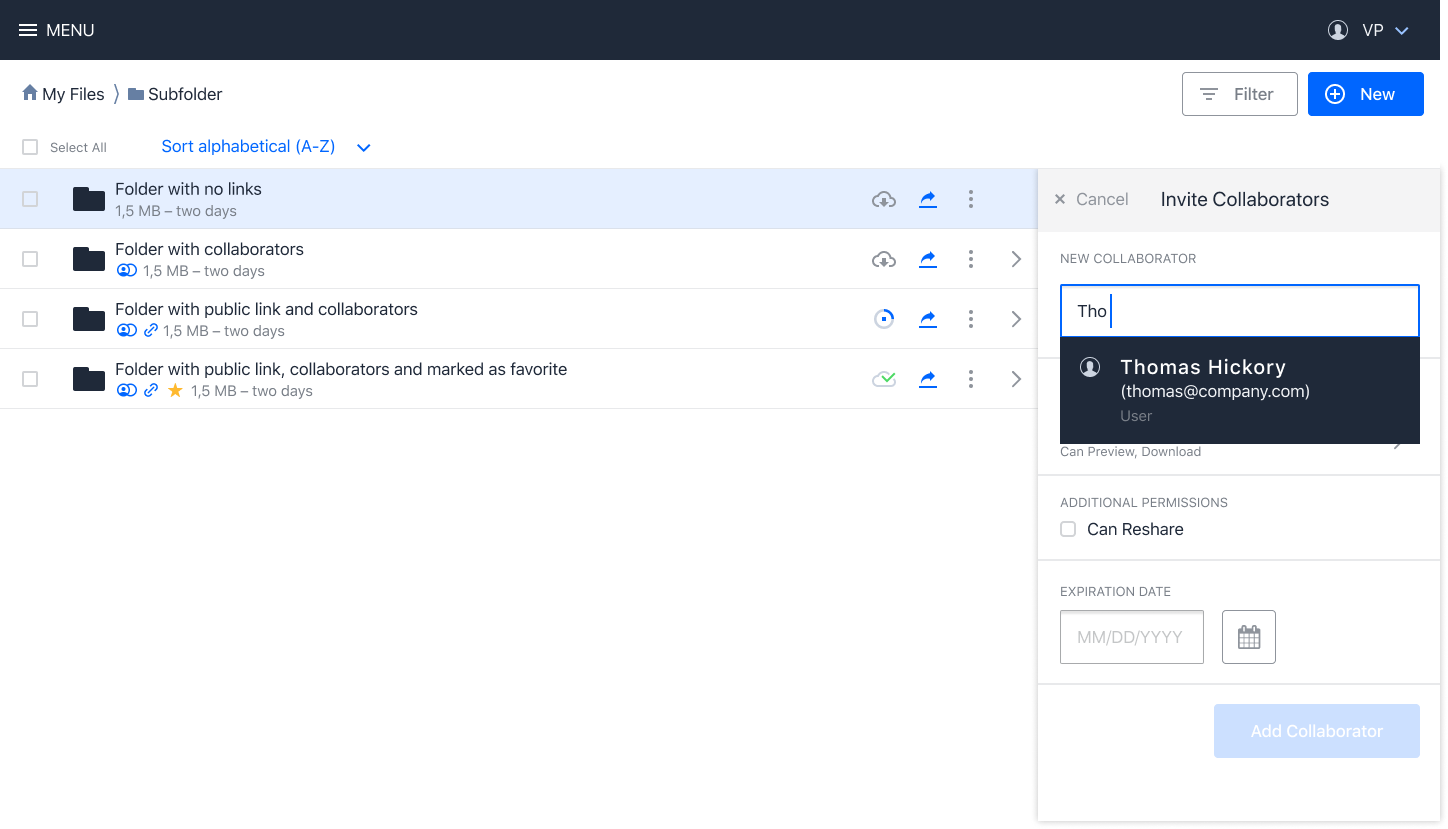Open Folder with public link, collaborators and marked as favorite
Viewport: 1448px width, 829px height.
point(341,369)
